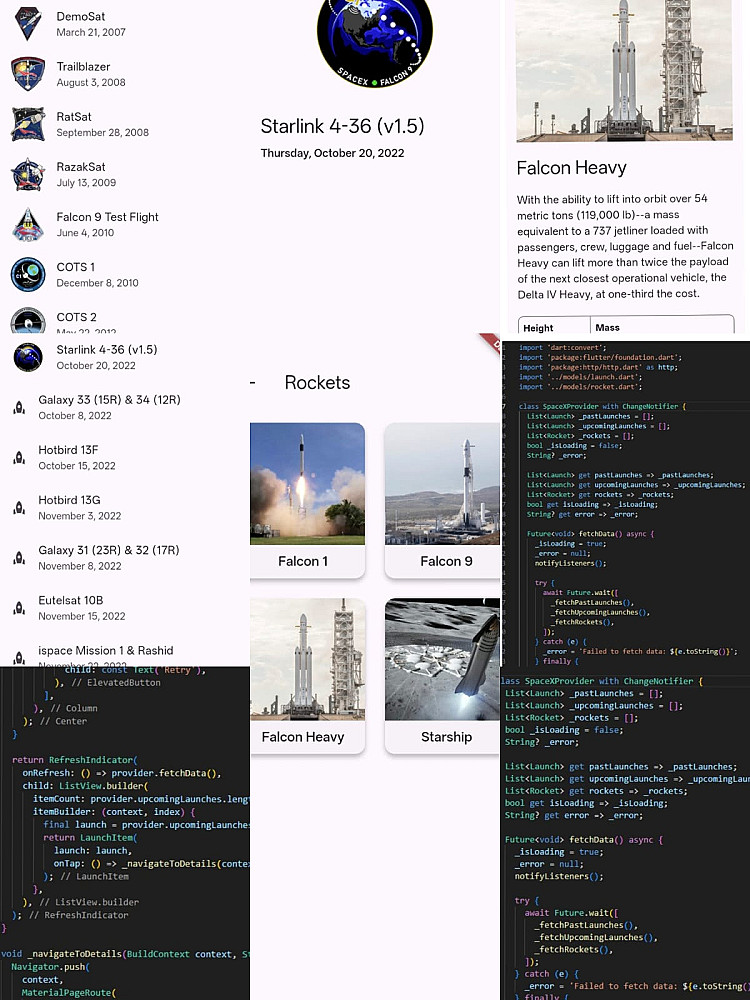Select ispace Mission 1 & Rashid launch

(105, 651)
